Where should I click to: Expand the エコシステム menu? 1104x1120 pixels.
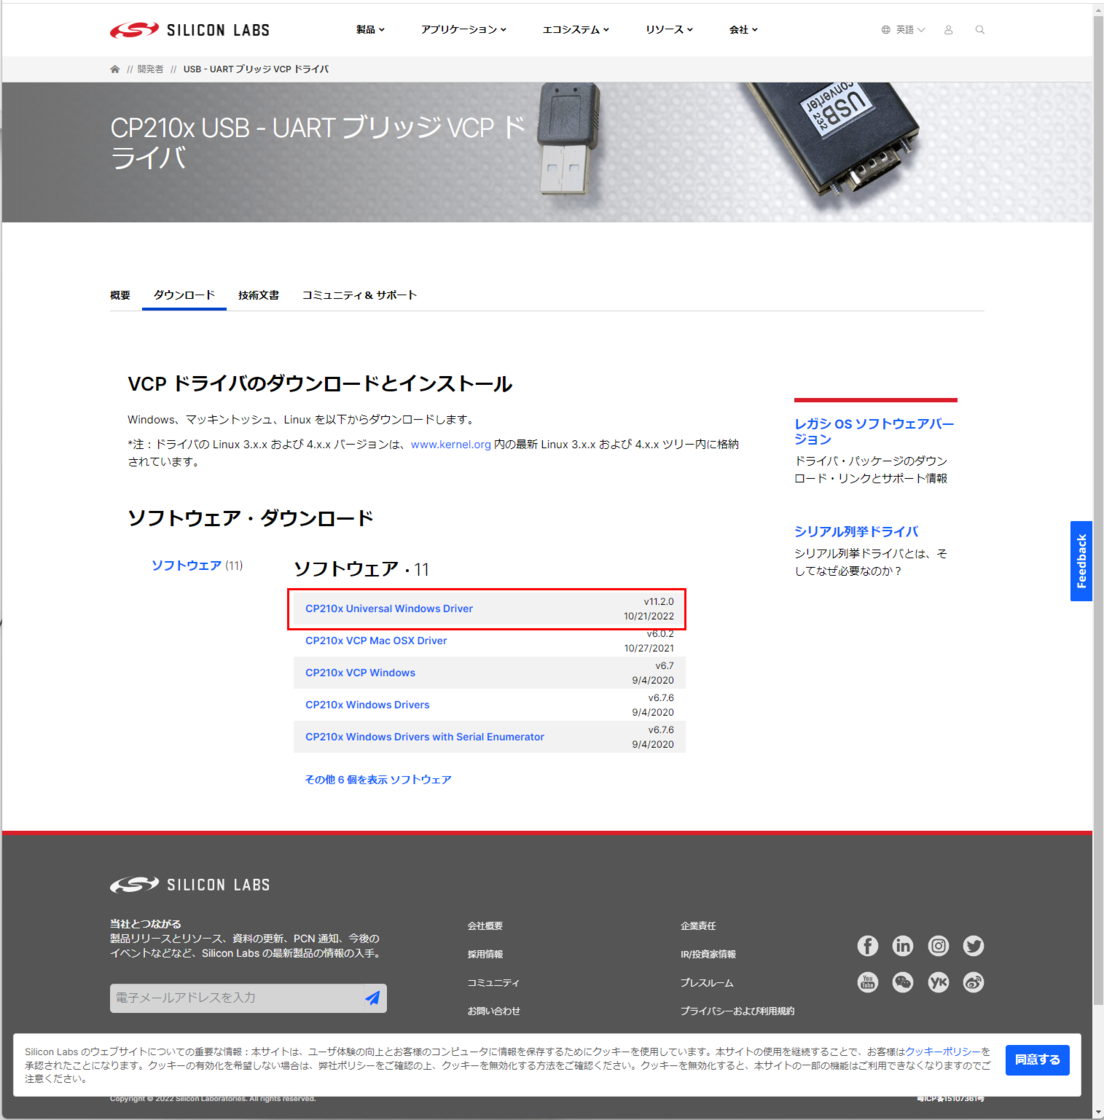tap(576, 30)
